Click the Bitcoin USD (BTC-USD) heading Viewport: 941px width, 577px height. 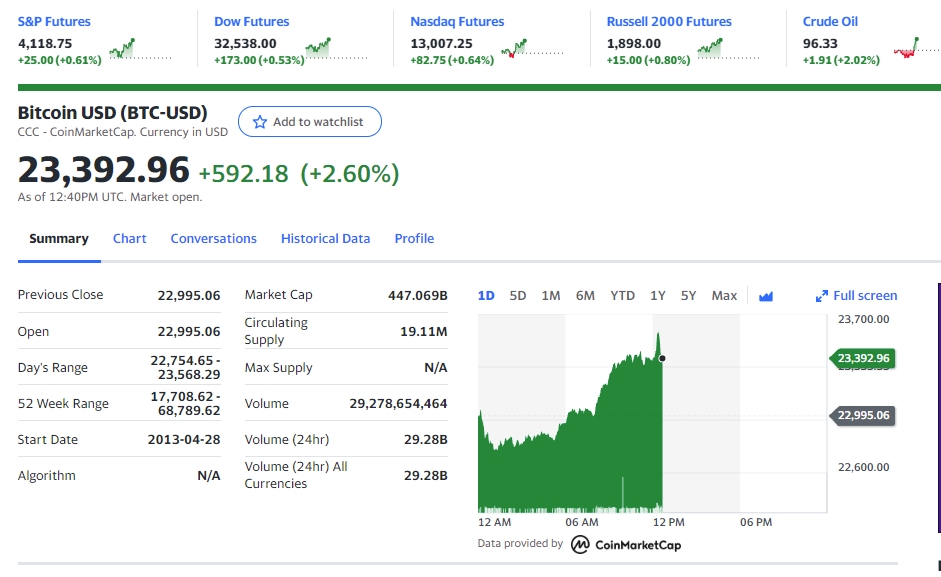pyautogui.click(x=113, y=112)
